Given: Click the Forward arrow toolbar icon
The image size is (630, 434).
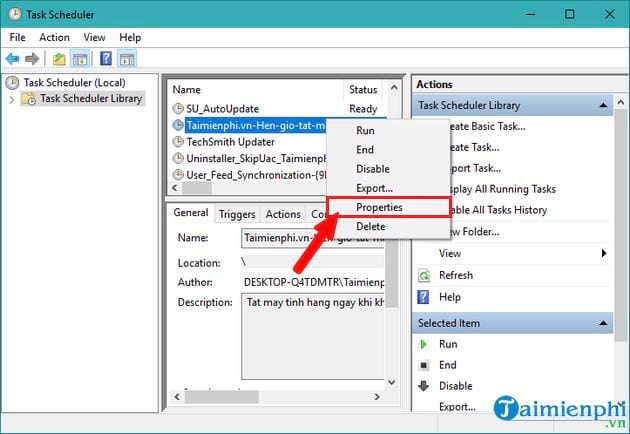Looking at the screenshot, I should pos(32,59).
